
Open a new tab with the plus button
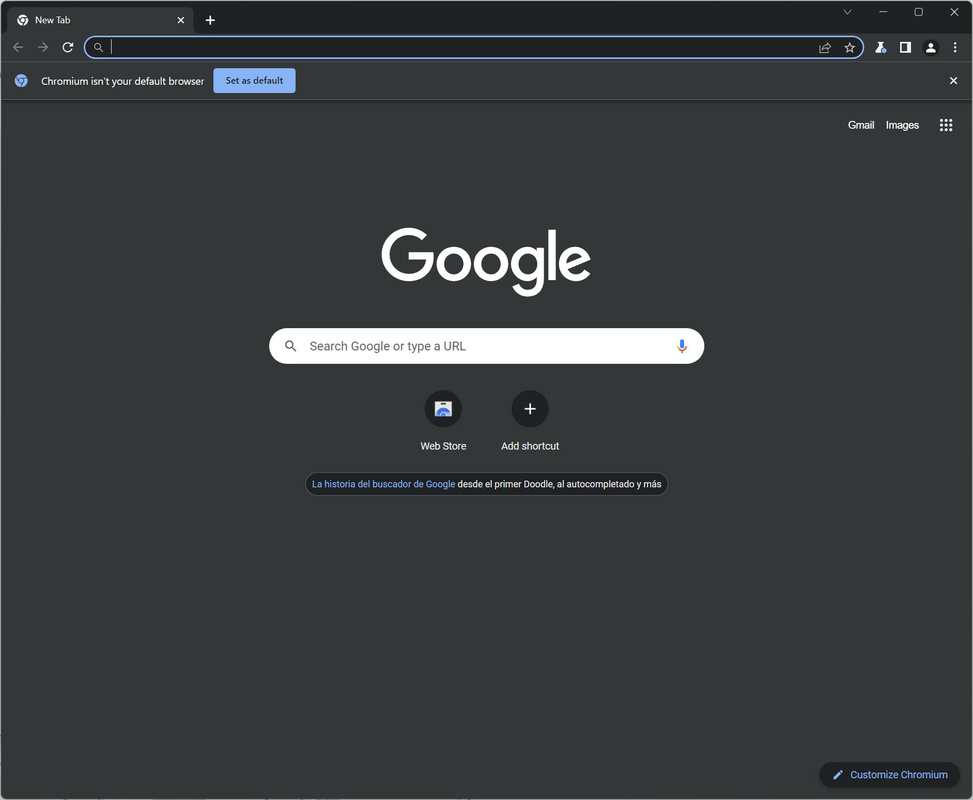point(210,19)
